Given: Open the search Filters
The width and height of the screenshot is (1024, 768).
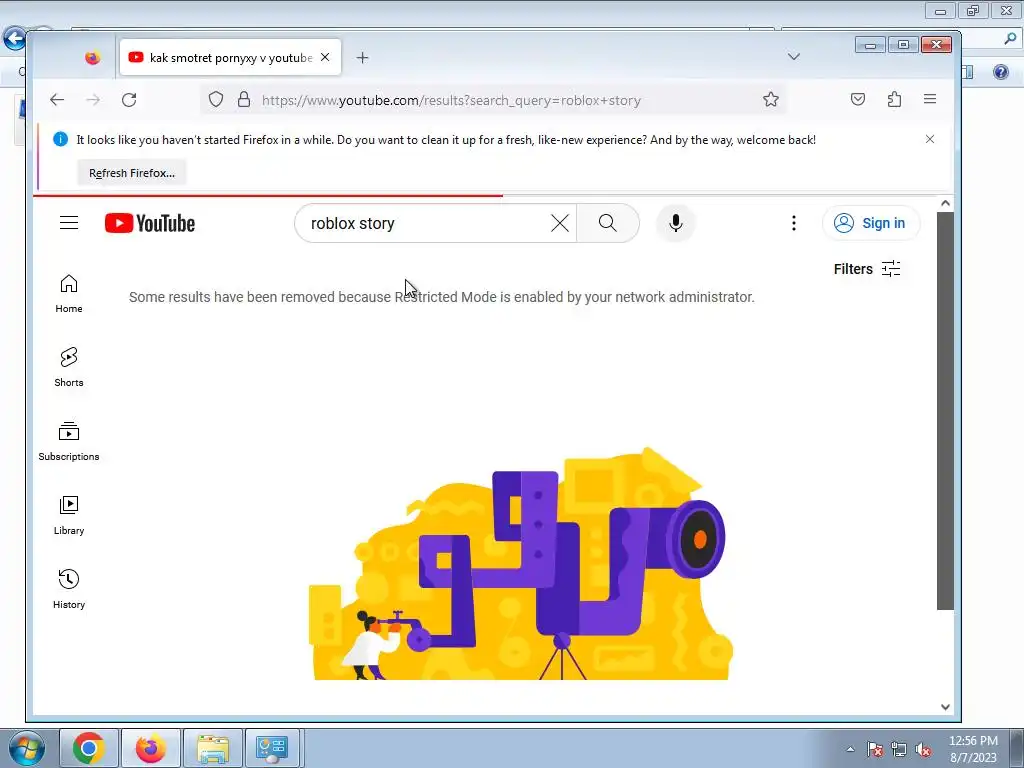Looking at the screenshot, I should pyautogui.click(x=867, y=269).
